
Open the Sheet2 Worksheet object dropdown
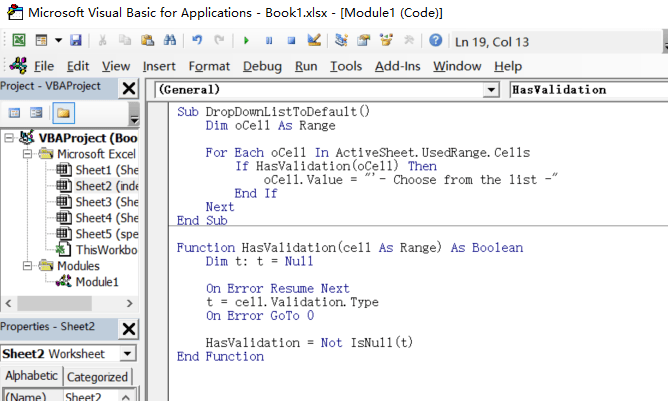(x=127, y=354)
